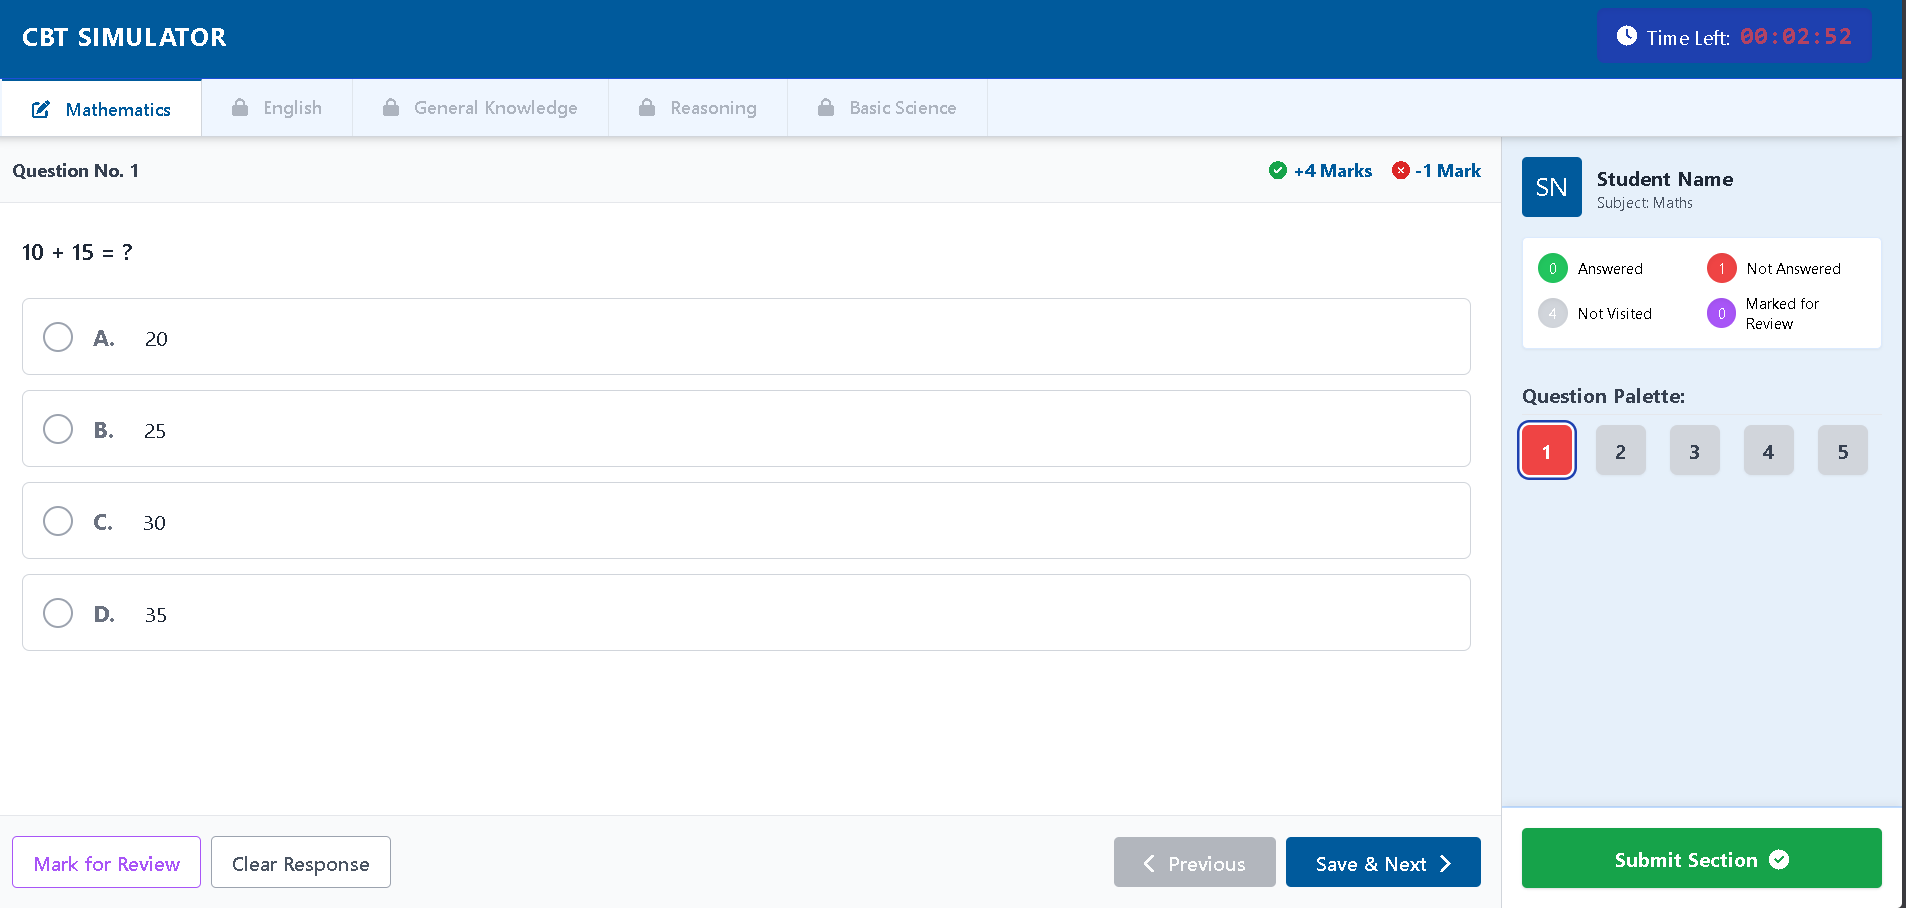This screenshot has height=908, width=1906.
Task: Click the 'Answered' legend label
Action: (x=1610, y=269)
